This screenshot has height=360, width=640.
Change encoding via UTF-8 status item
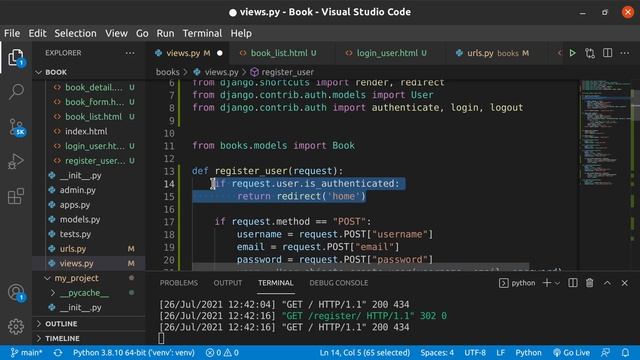475,353
